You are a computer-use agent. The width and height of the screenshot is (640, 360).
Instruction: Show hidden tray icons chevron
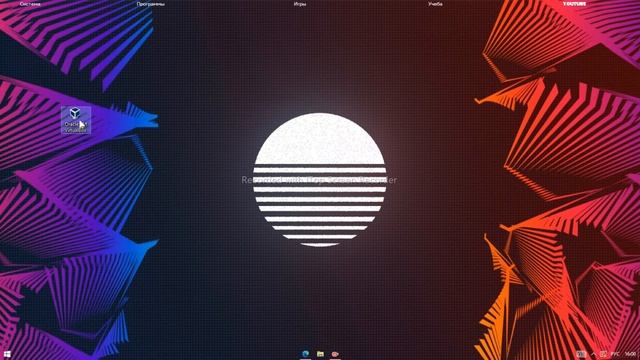(x=593, y=354)
